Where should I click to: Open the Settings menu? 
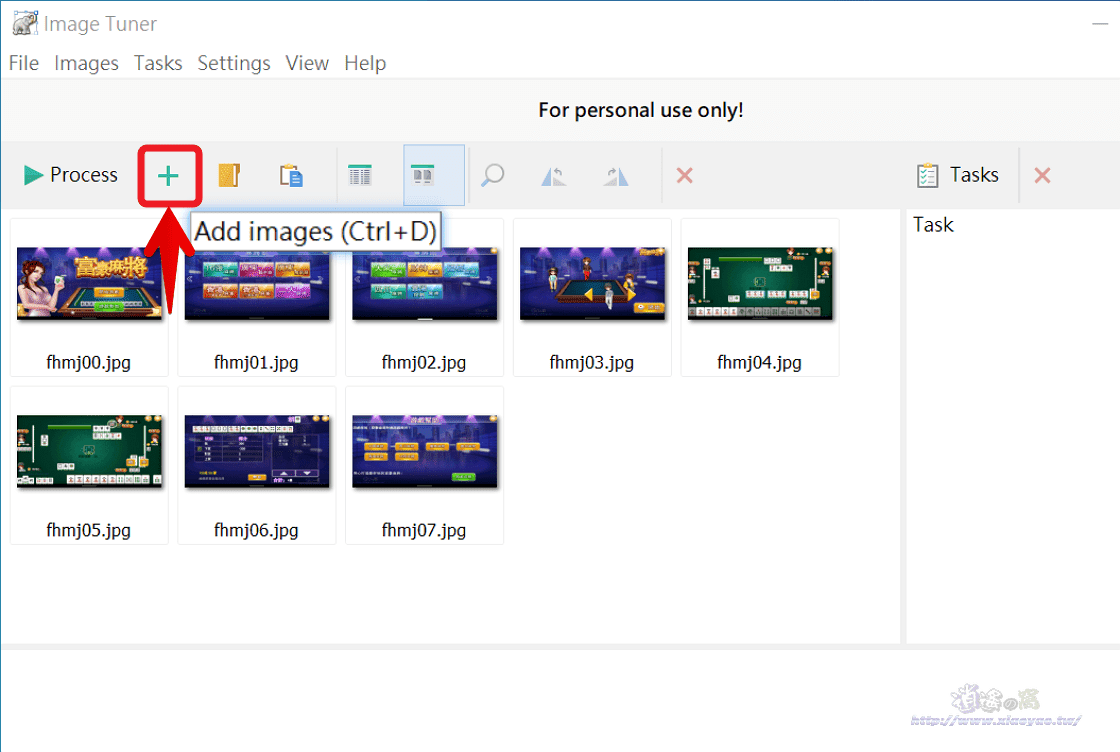click(234, 64)
